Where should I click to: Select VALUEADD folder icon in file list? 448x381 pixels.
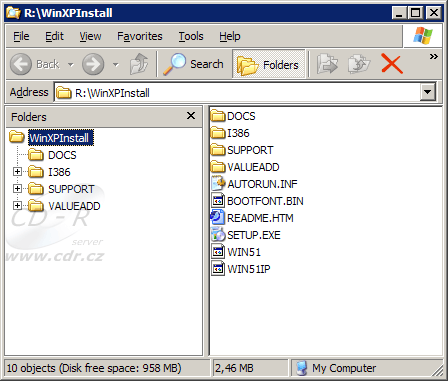218,167
